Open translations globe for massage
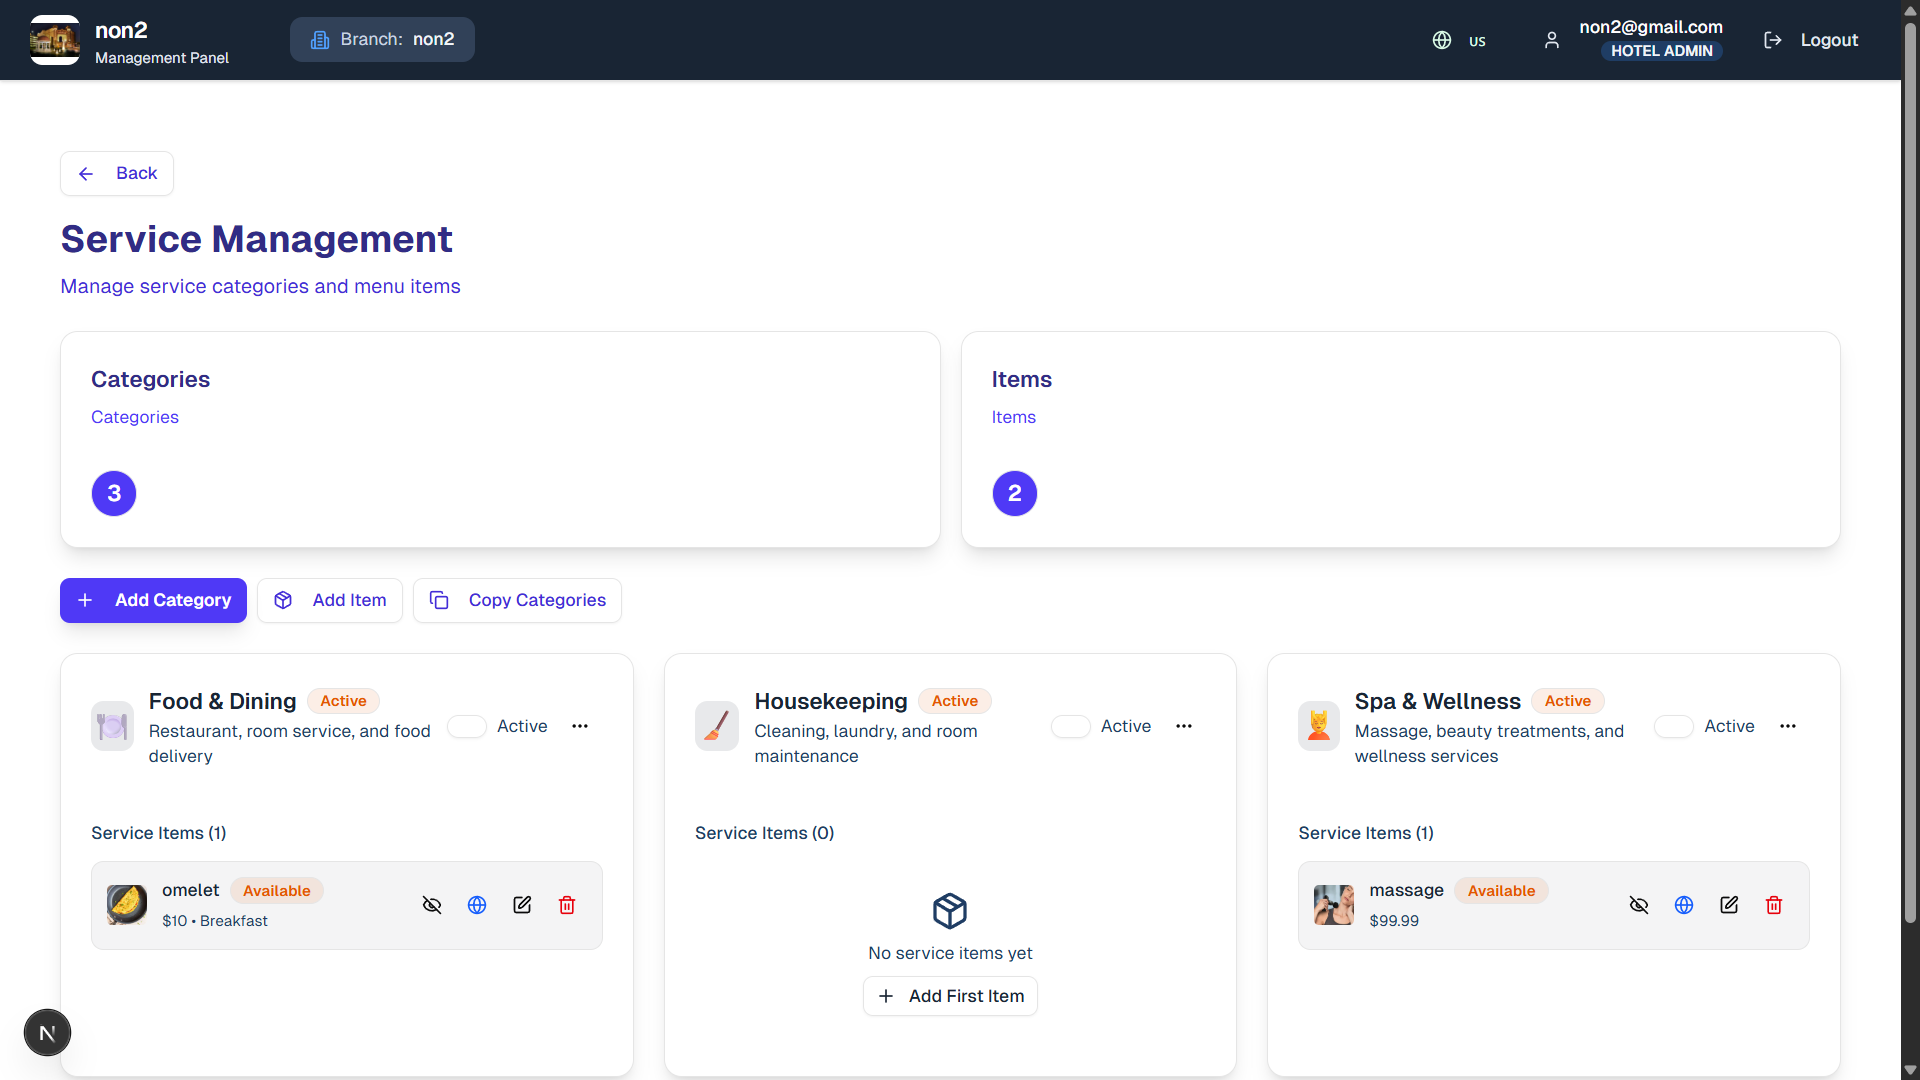 (1684, 905)
